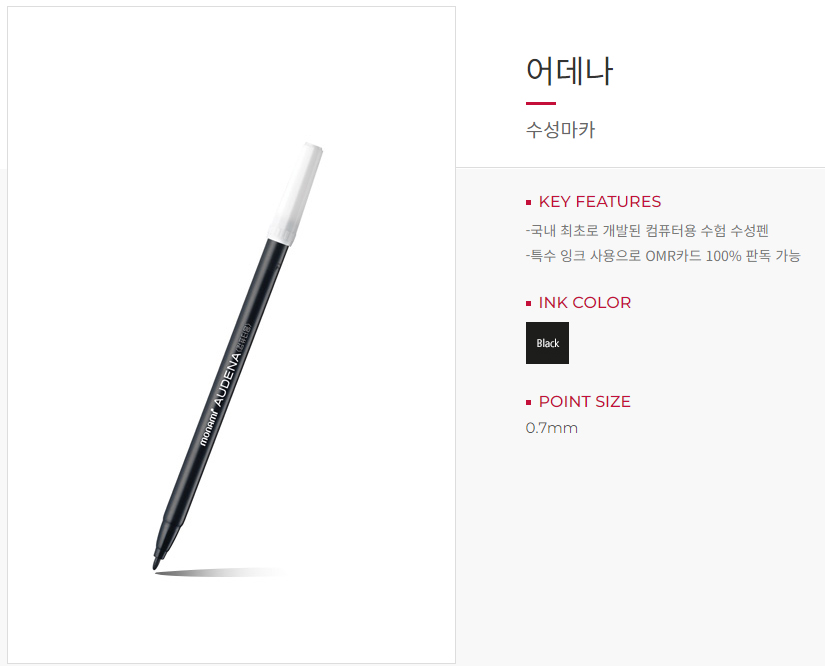Click the red bullet beside KEY FEATURES
Image resolution: width=825 pixels, height=666 pixels.
[x=528, y=203]
